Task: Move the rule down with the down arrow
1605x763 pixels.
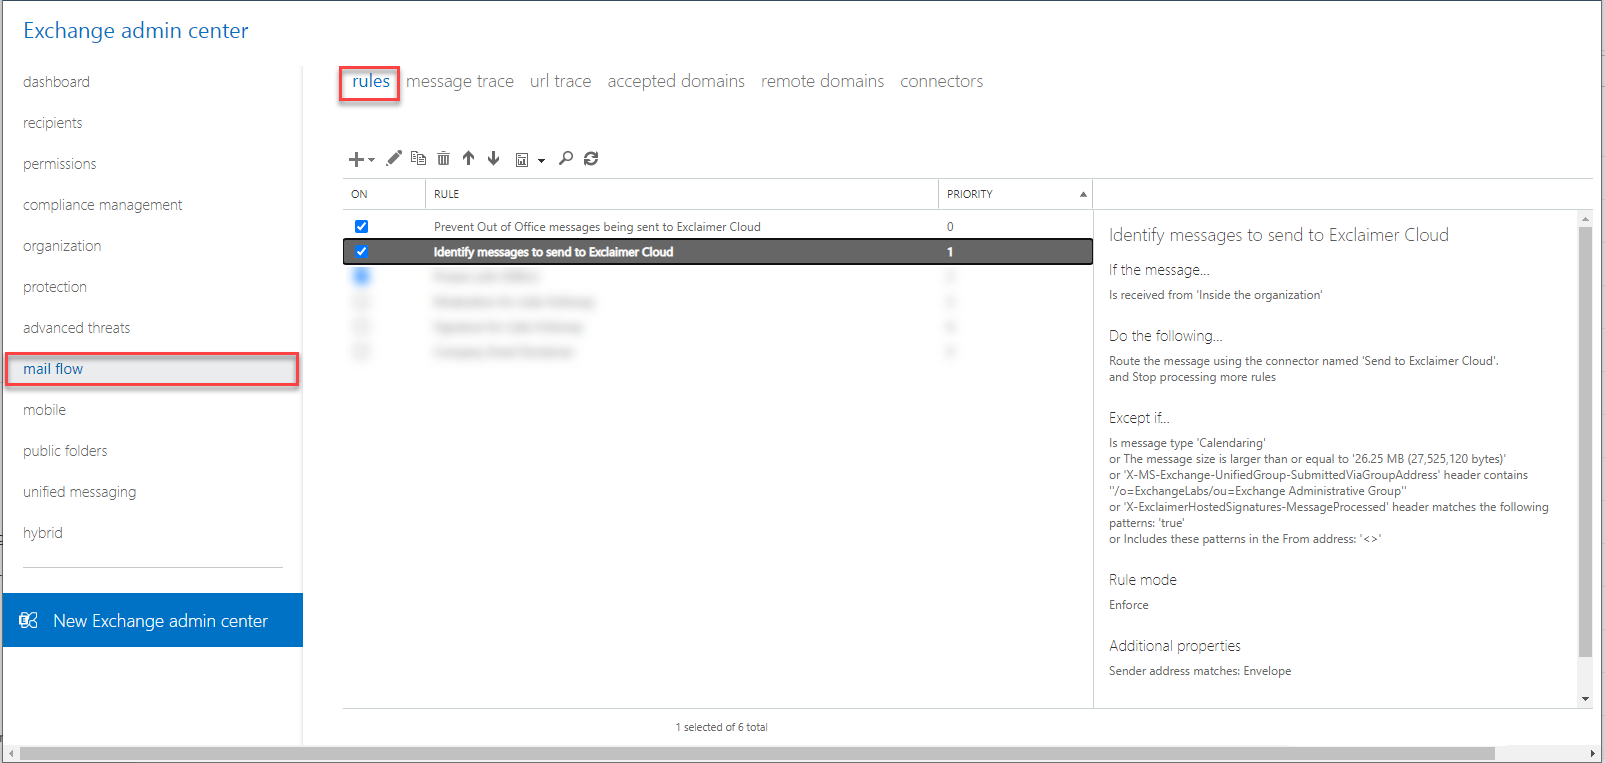Action: [493, 158]
